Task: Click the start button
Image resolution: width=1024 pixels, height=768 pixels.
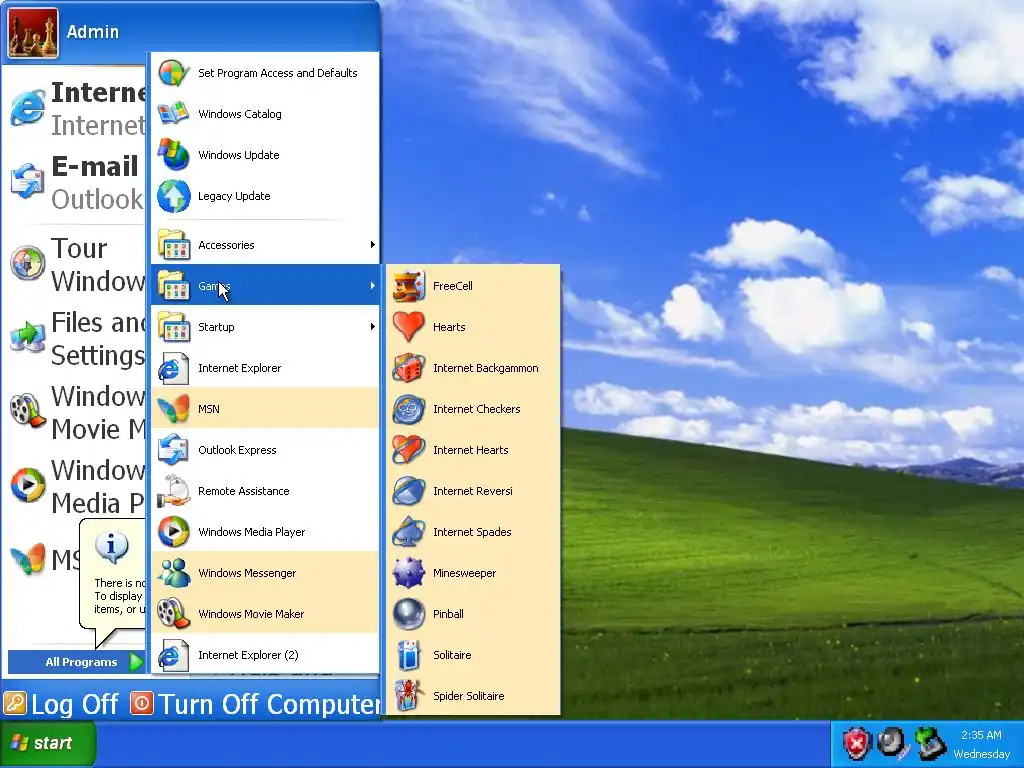Action: point(48,743)
